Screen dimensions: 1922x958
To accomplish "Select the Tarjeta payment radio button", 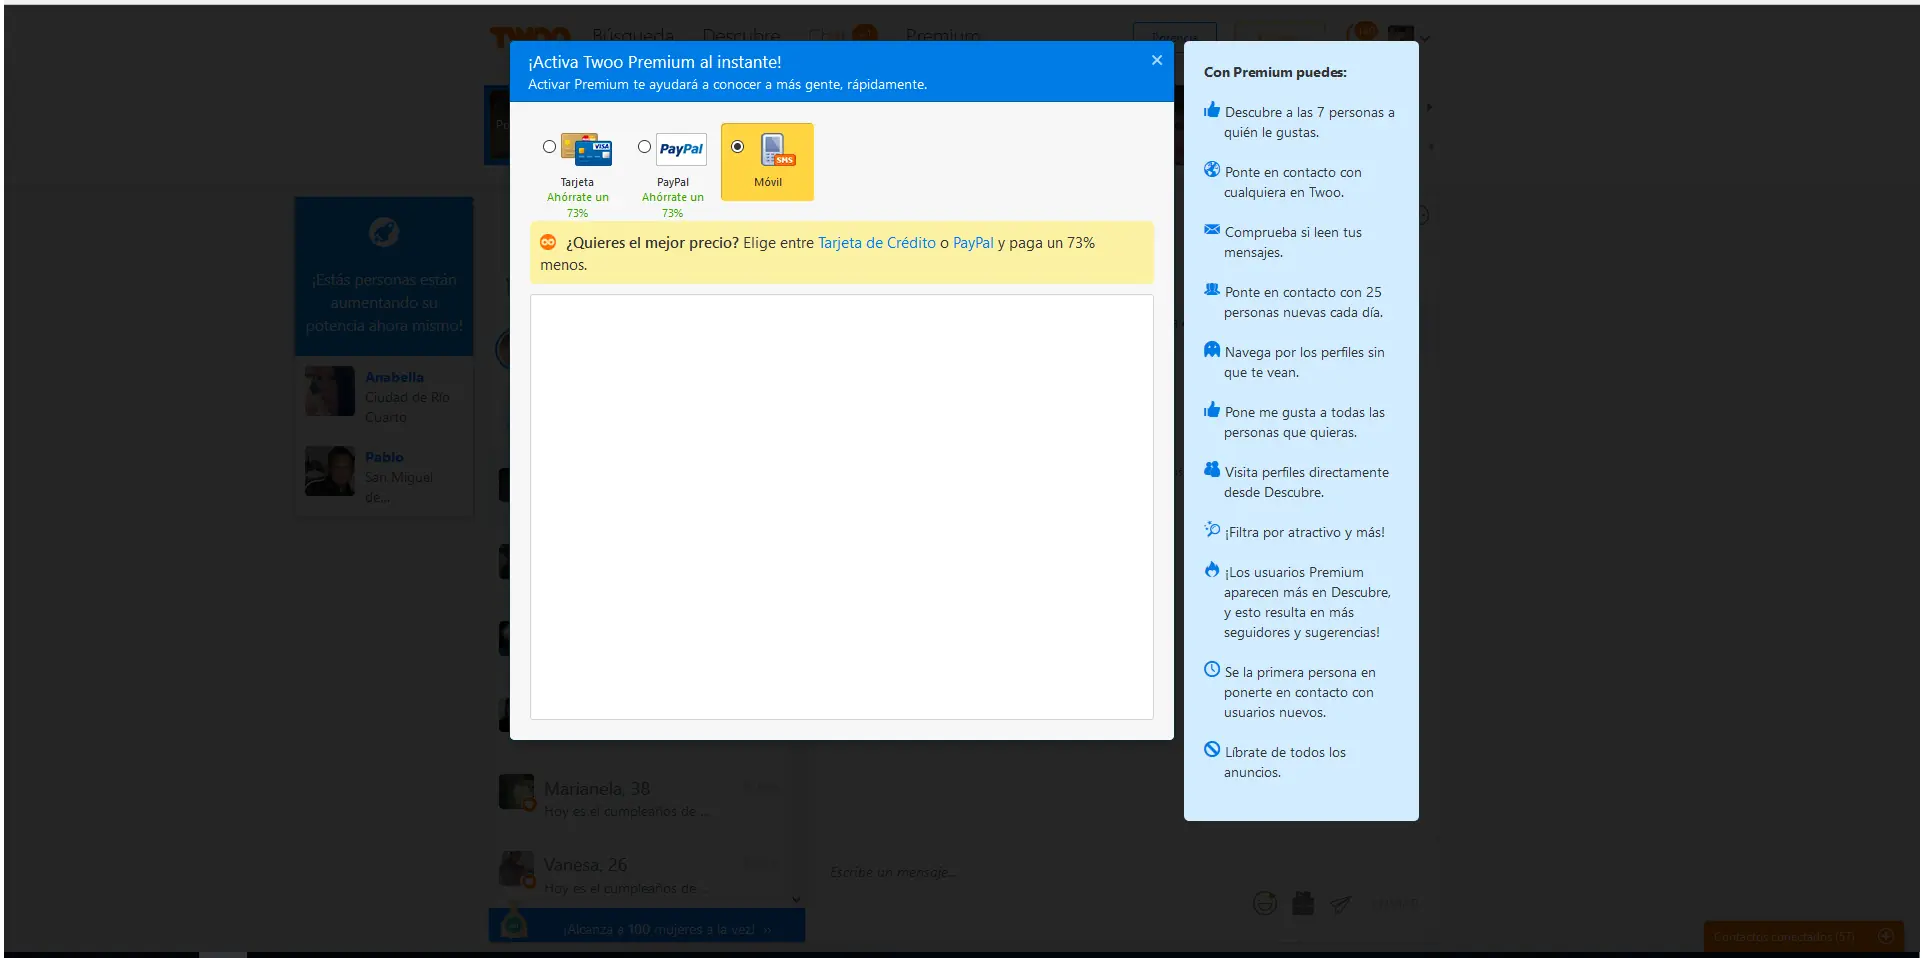I will pos(549,147).
